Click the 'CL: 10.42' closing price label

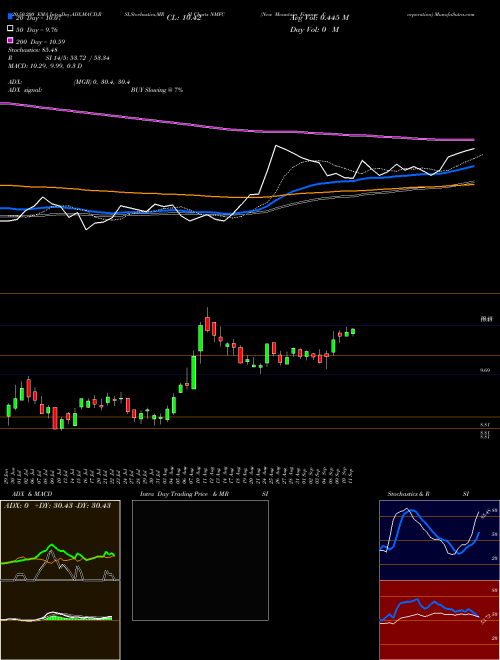pyautogui.click(x=184, y=18)
